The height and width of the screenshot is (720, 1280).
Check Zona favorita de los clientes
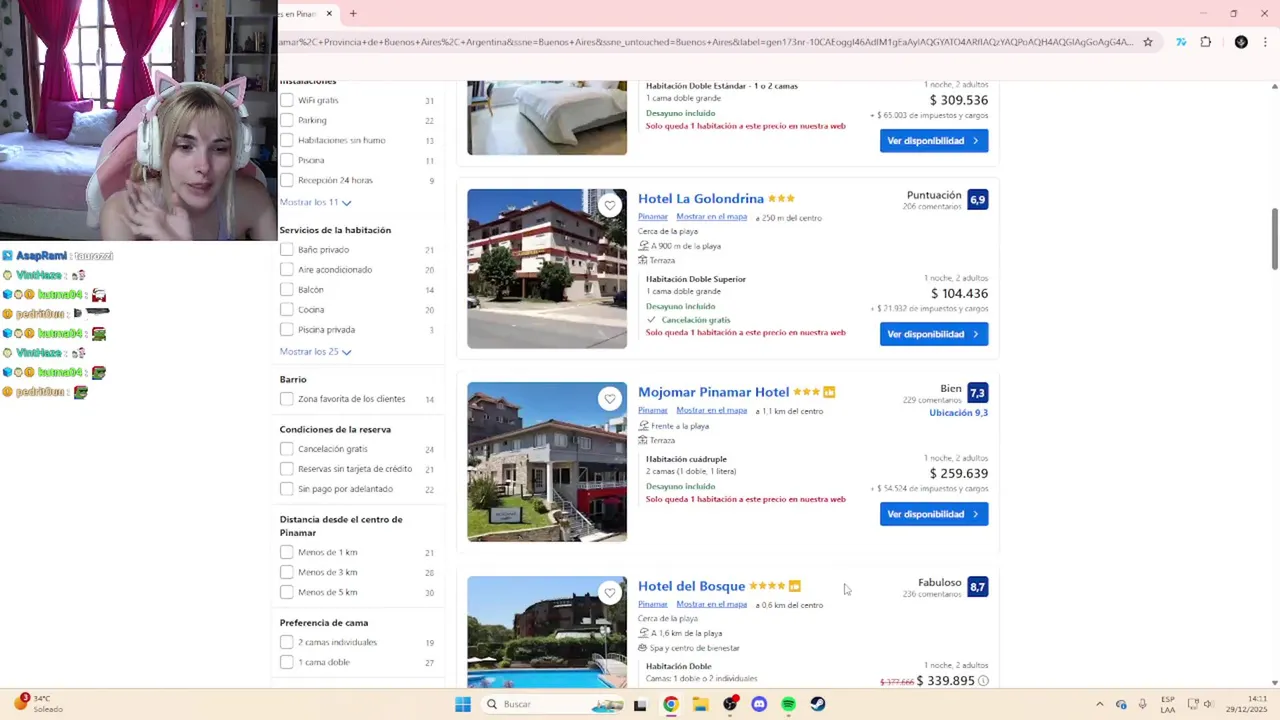(287, 399)
